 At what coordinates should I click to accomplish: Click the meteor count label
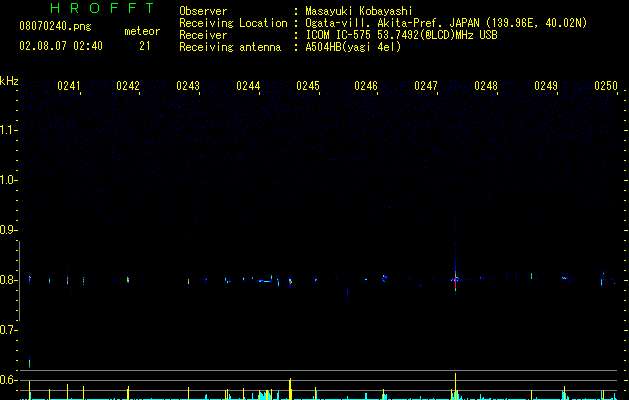pyautogui.click(x=142, y=31)
